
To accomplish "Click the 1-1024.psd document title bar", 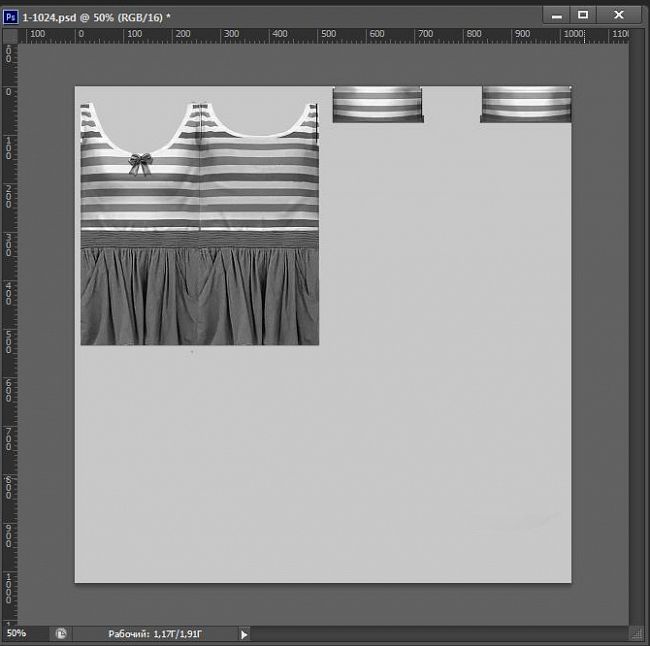I will tap(300, 16).
